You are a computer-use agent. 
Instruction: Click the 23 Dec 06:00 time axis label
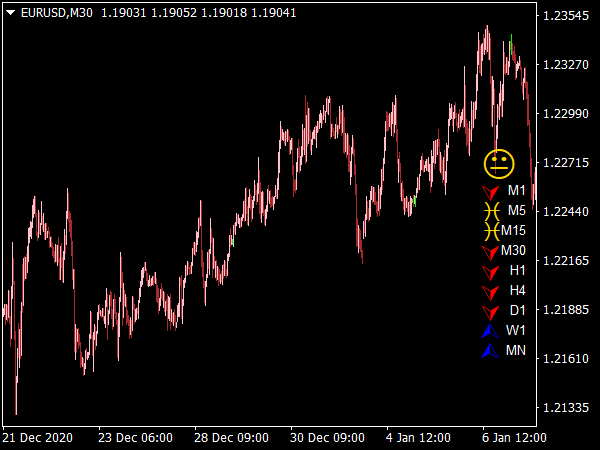[135, 437]
